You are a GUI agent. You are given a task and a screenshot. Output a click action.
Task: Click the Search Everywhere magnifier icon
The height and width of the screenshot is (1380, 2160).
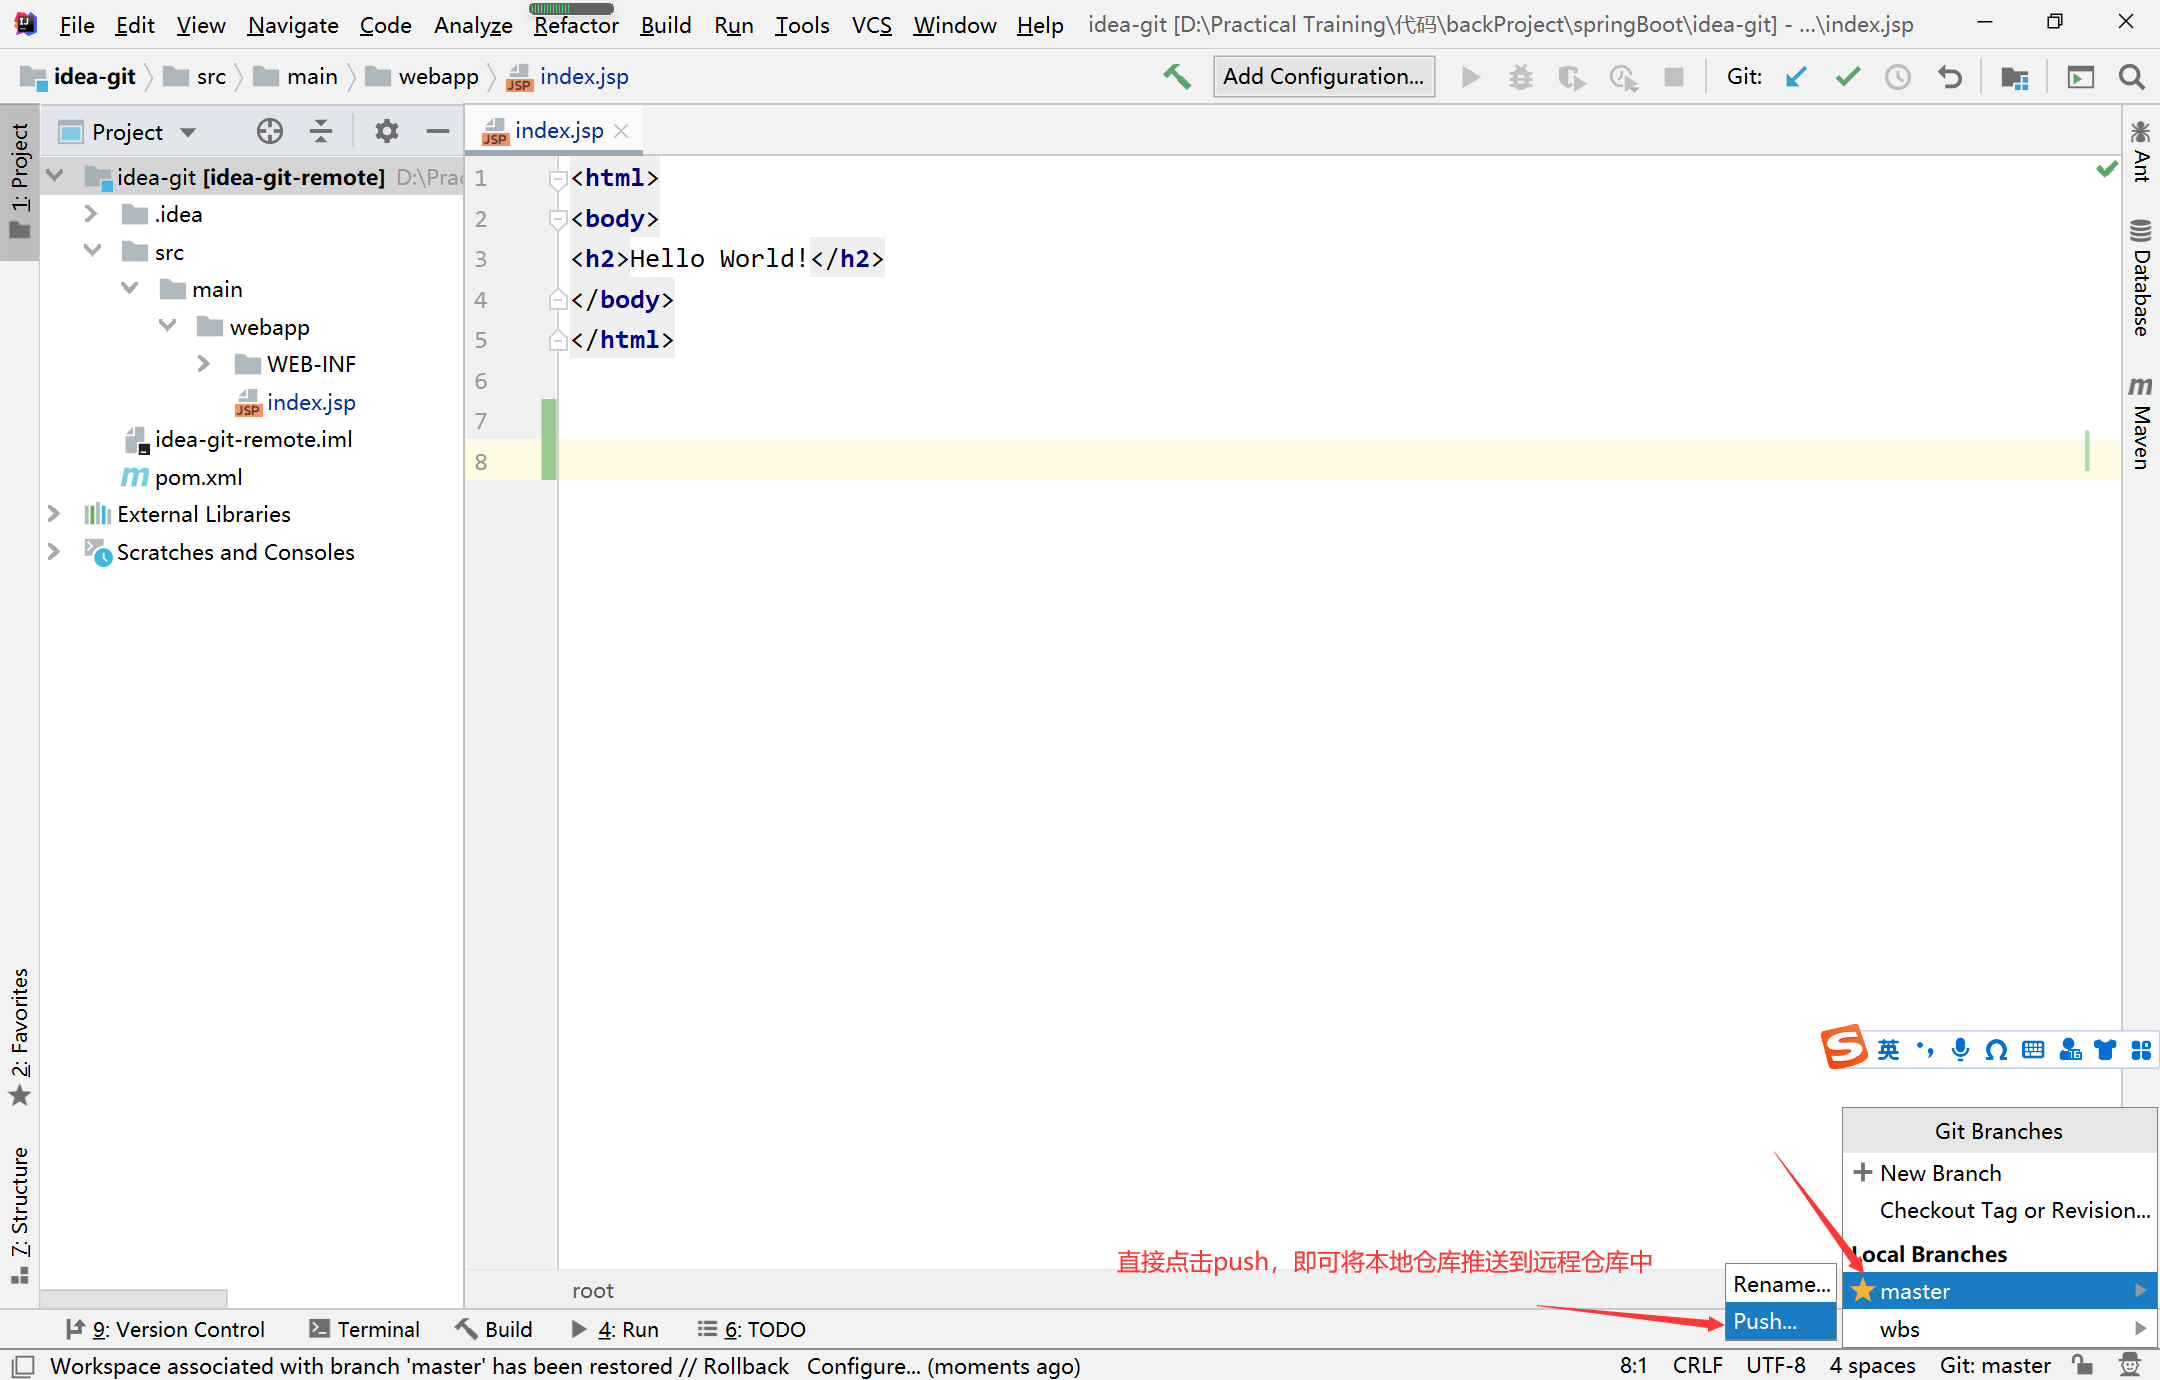(2131, 77)
